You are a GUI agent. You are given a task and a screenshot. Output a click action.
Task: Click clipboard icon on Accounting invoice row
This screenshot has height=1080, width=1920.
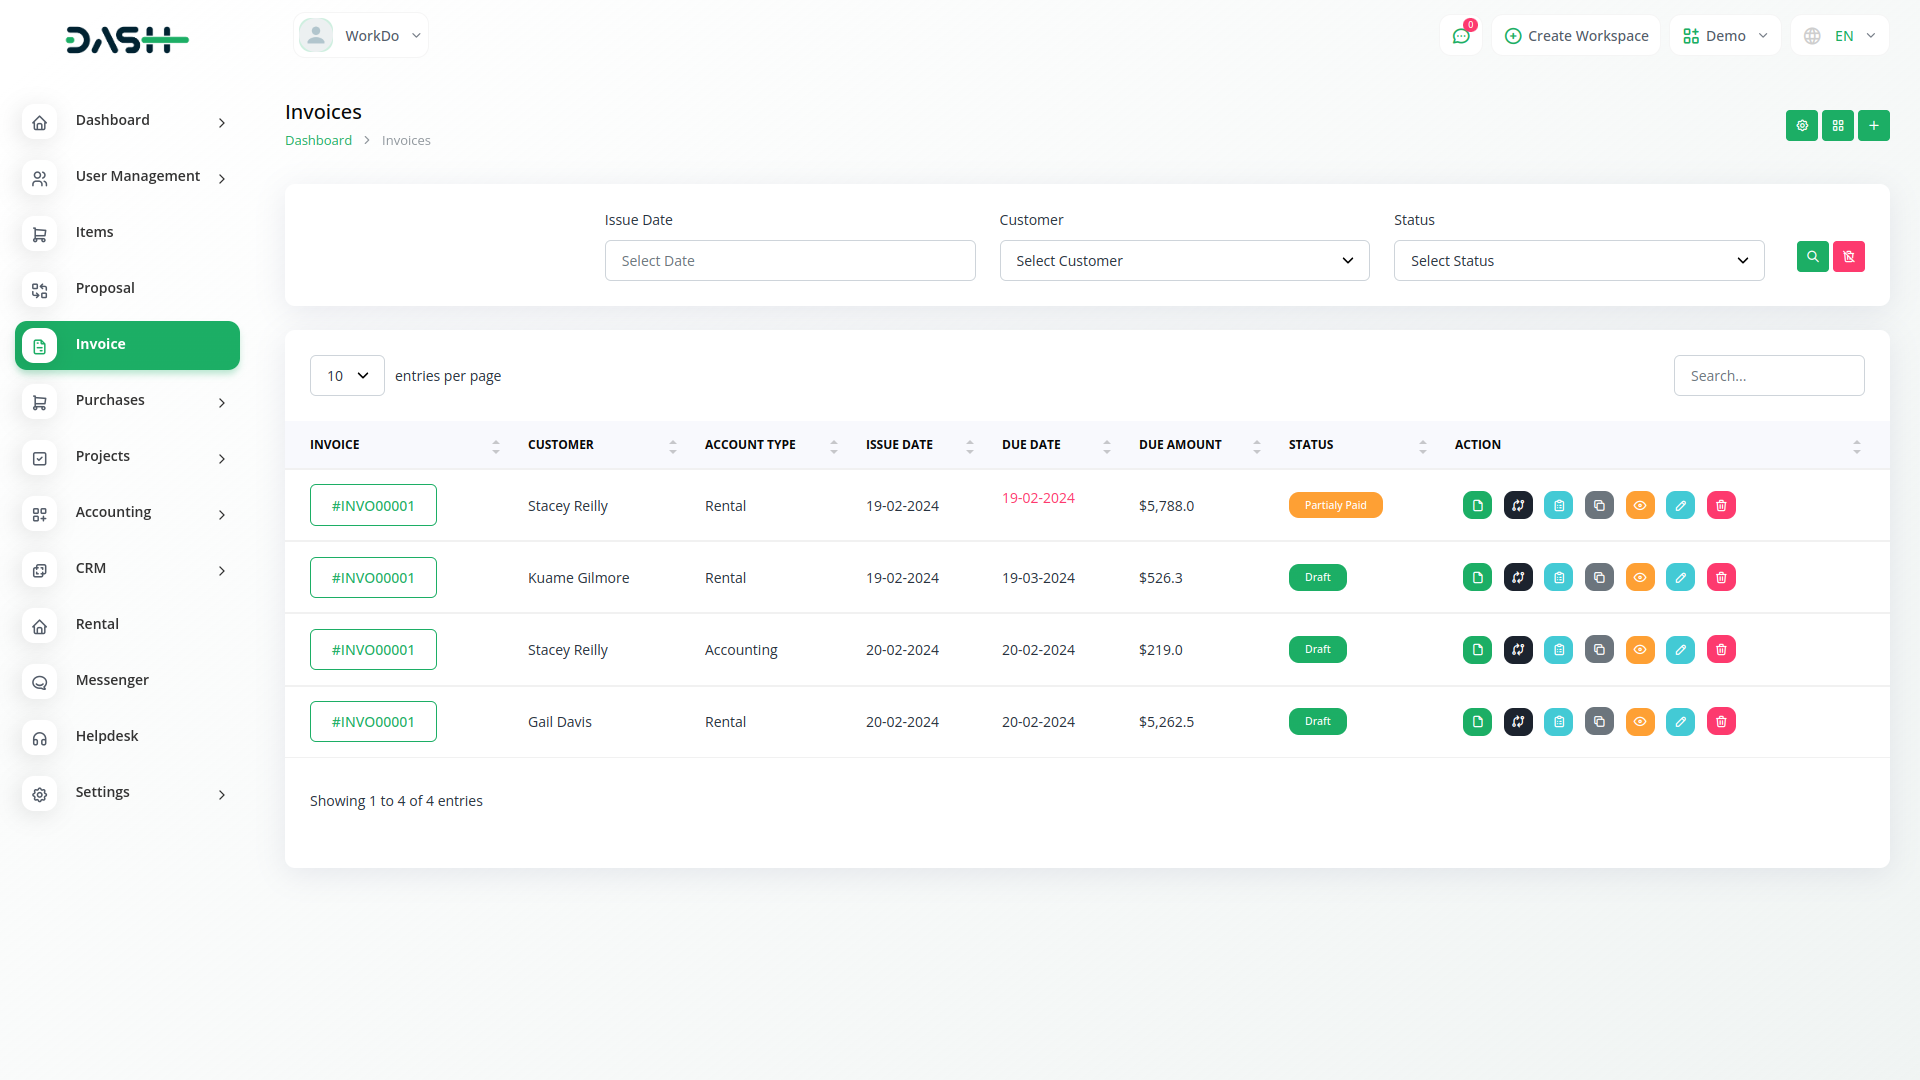click(1558, 650)
